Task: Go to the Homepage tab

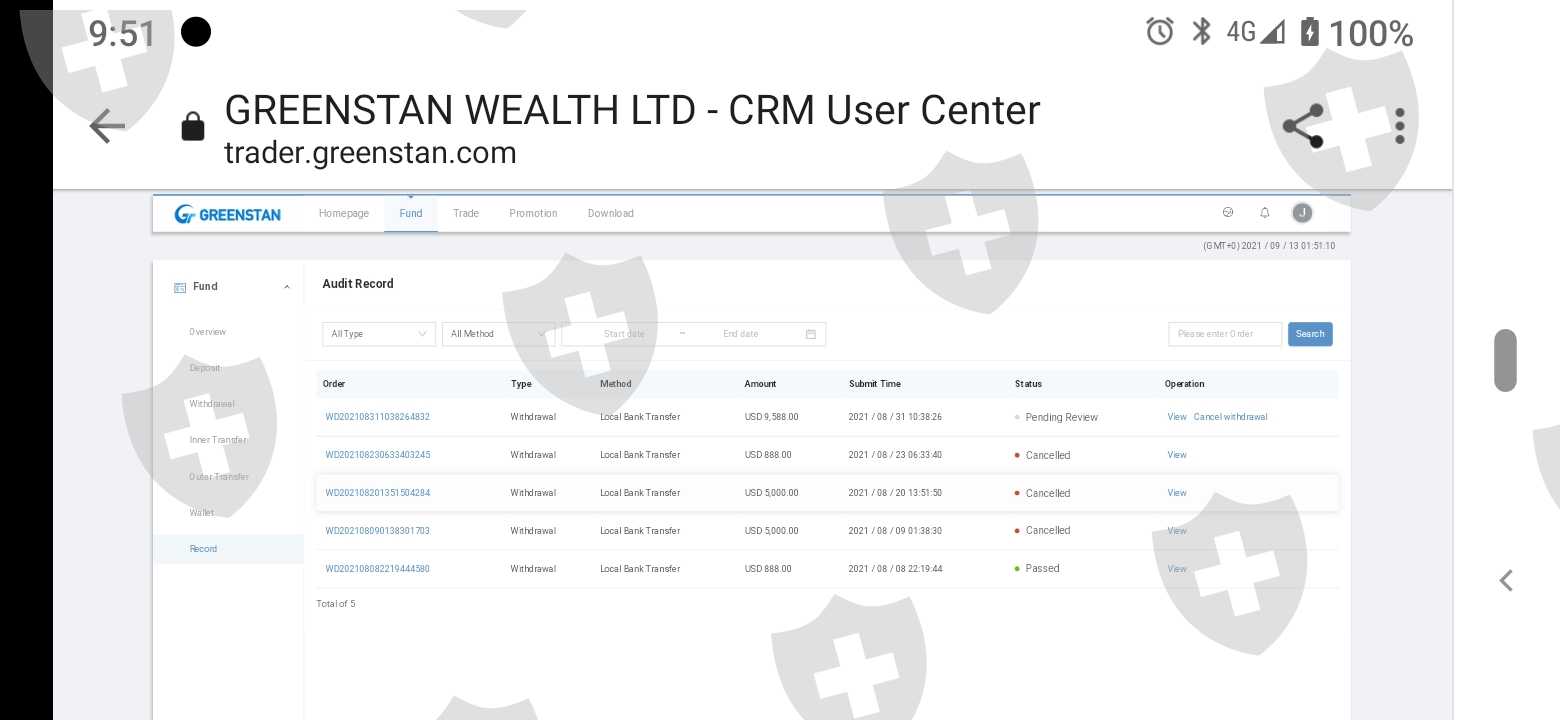Action: pyautogui.click(x=344, y=213)
